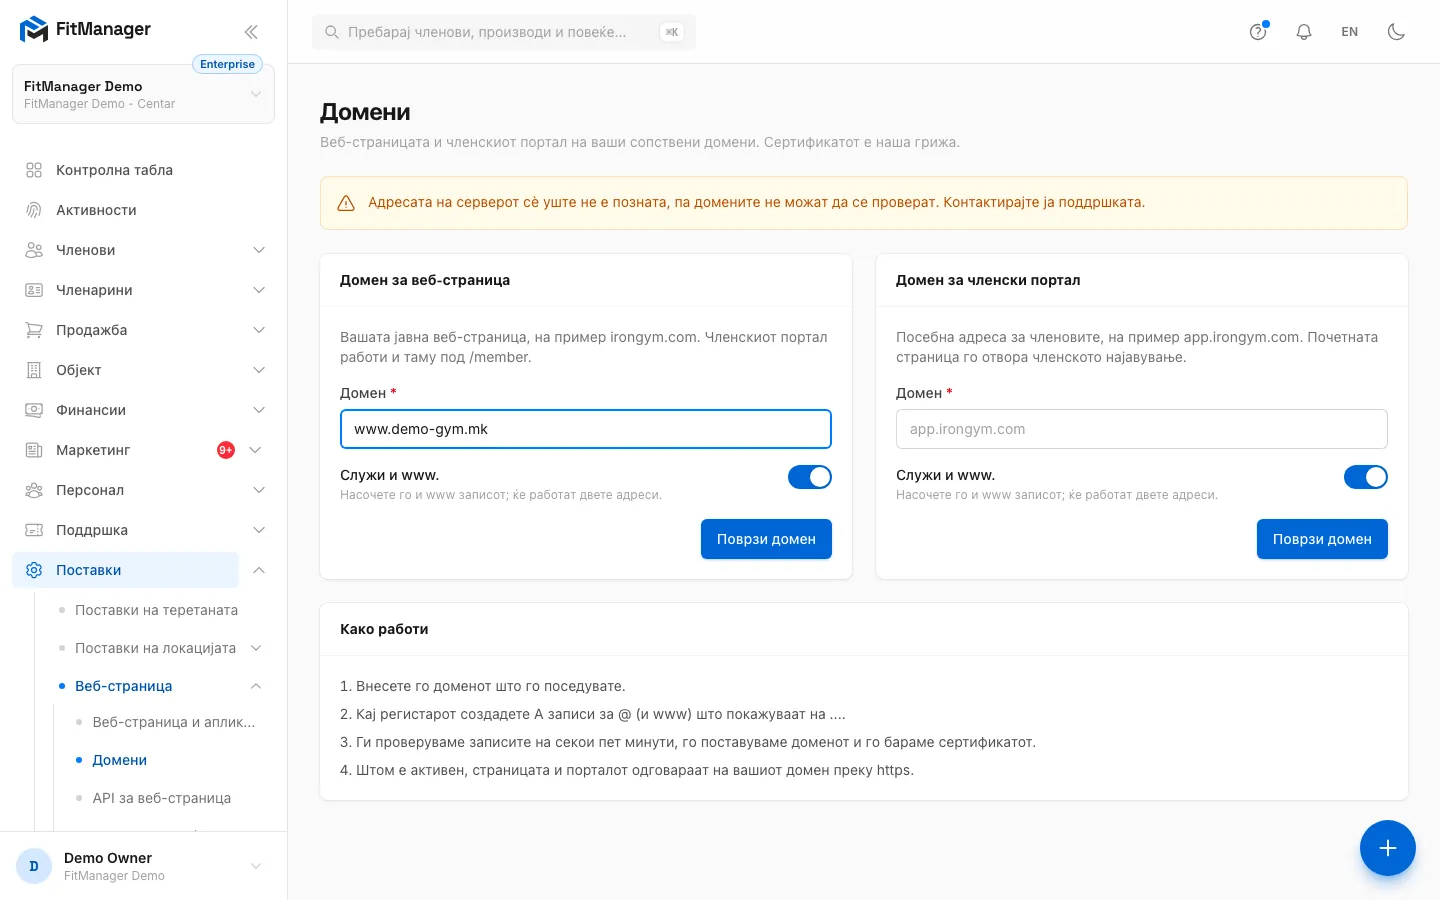Focus the app.irongym.com domain input field
The width and height of the screenshot is (1440, 900).
tap(1141, 429)
